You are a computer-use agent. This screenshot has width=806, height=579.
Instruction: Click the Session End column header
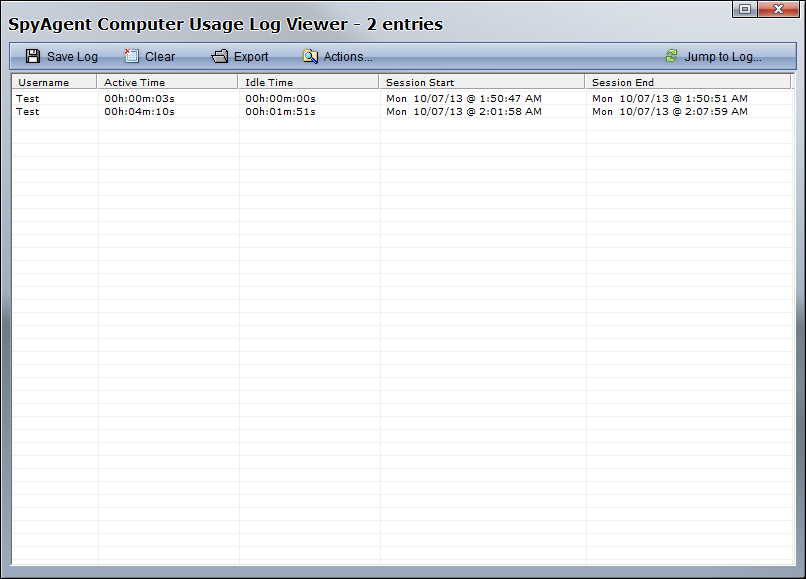point(623,82)
